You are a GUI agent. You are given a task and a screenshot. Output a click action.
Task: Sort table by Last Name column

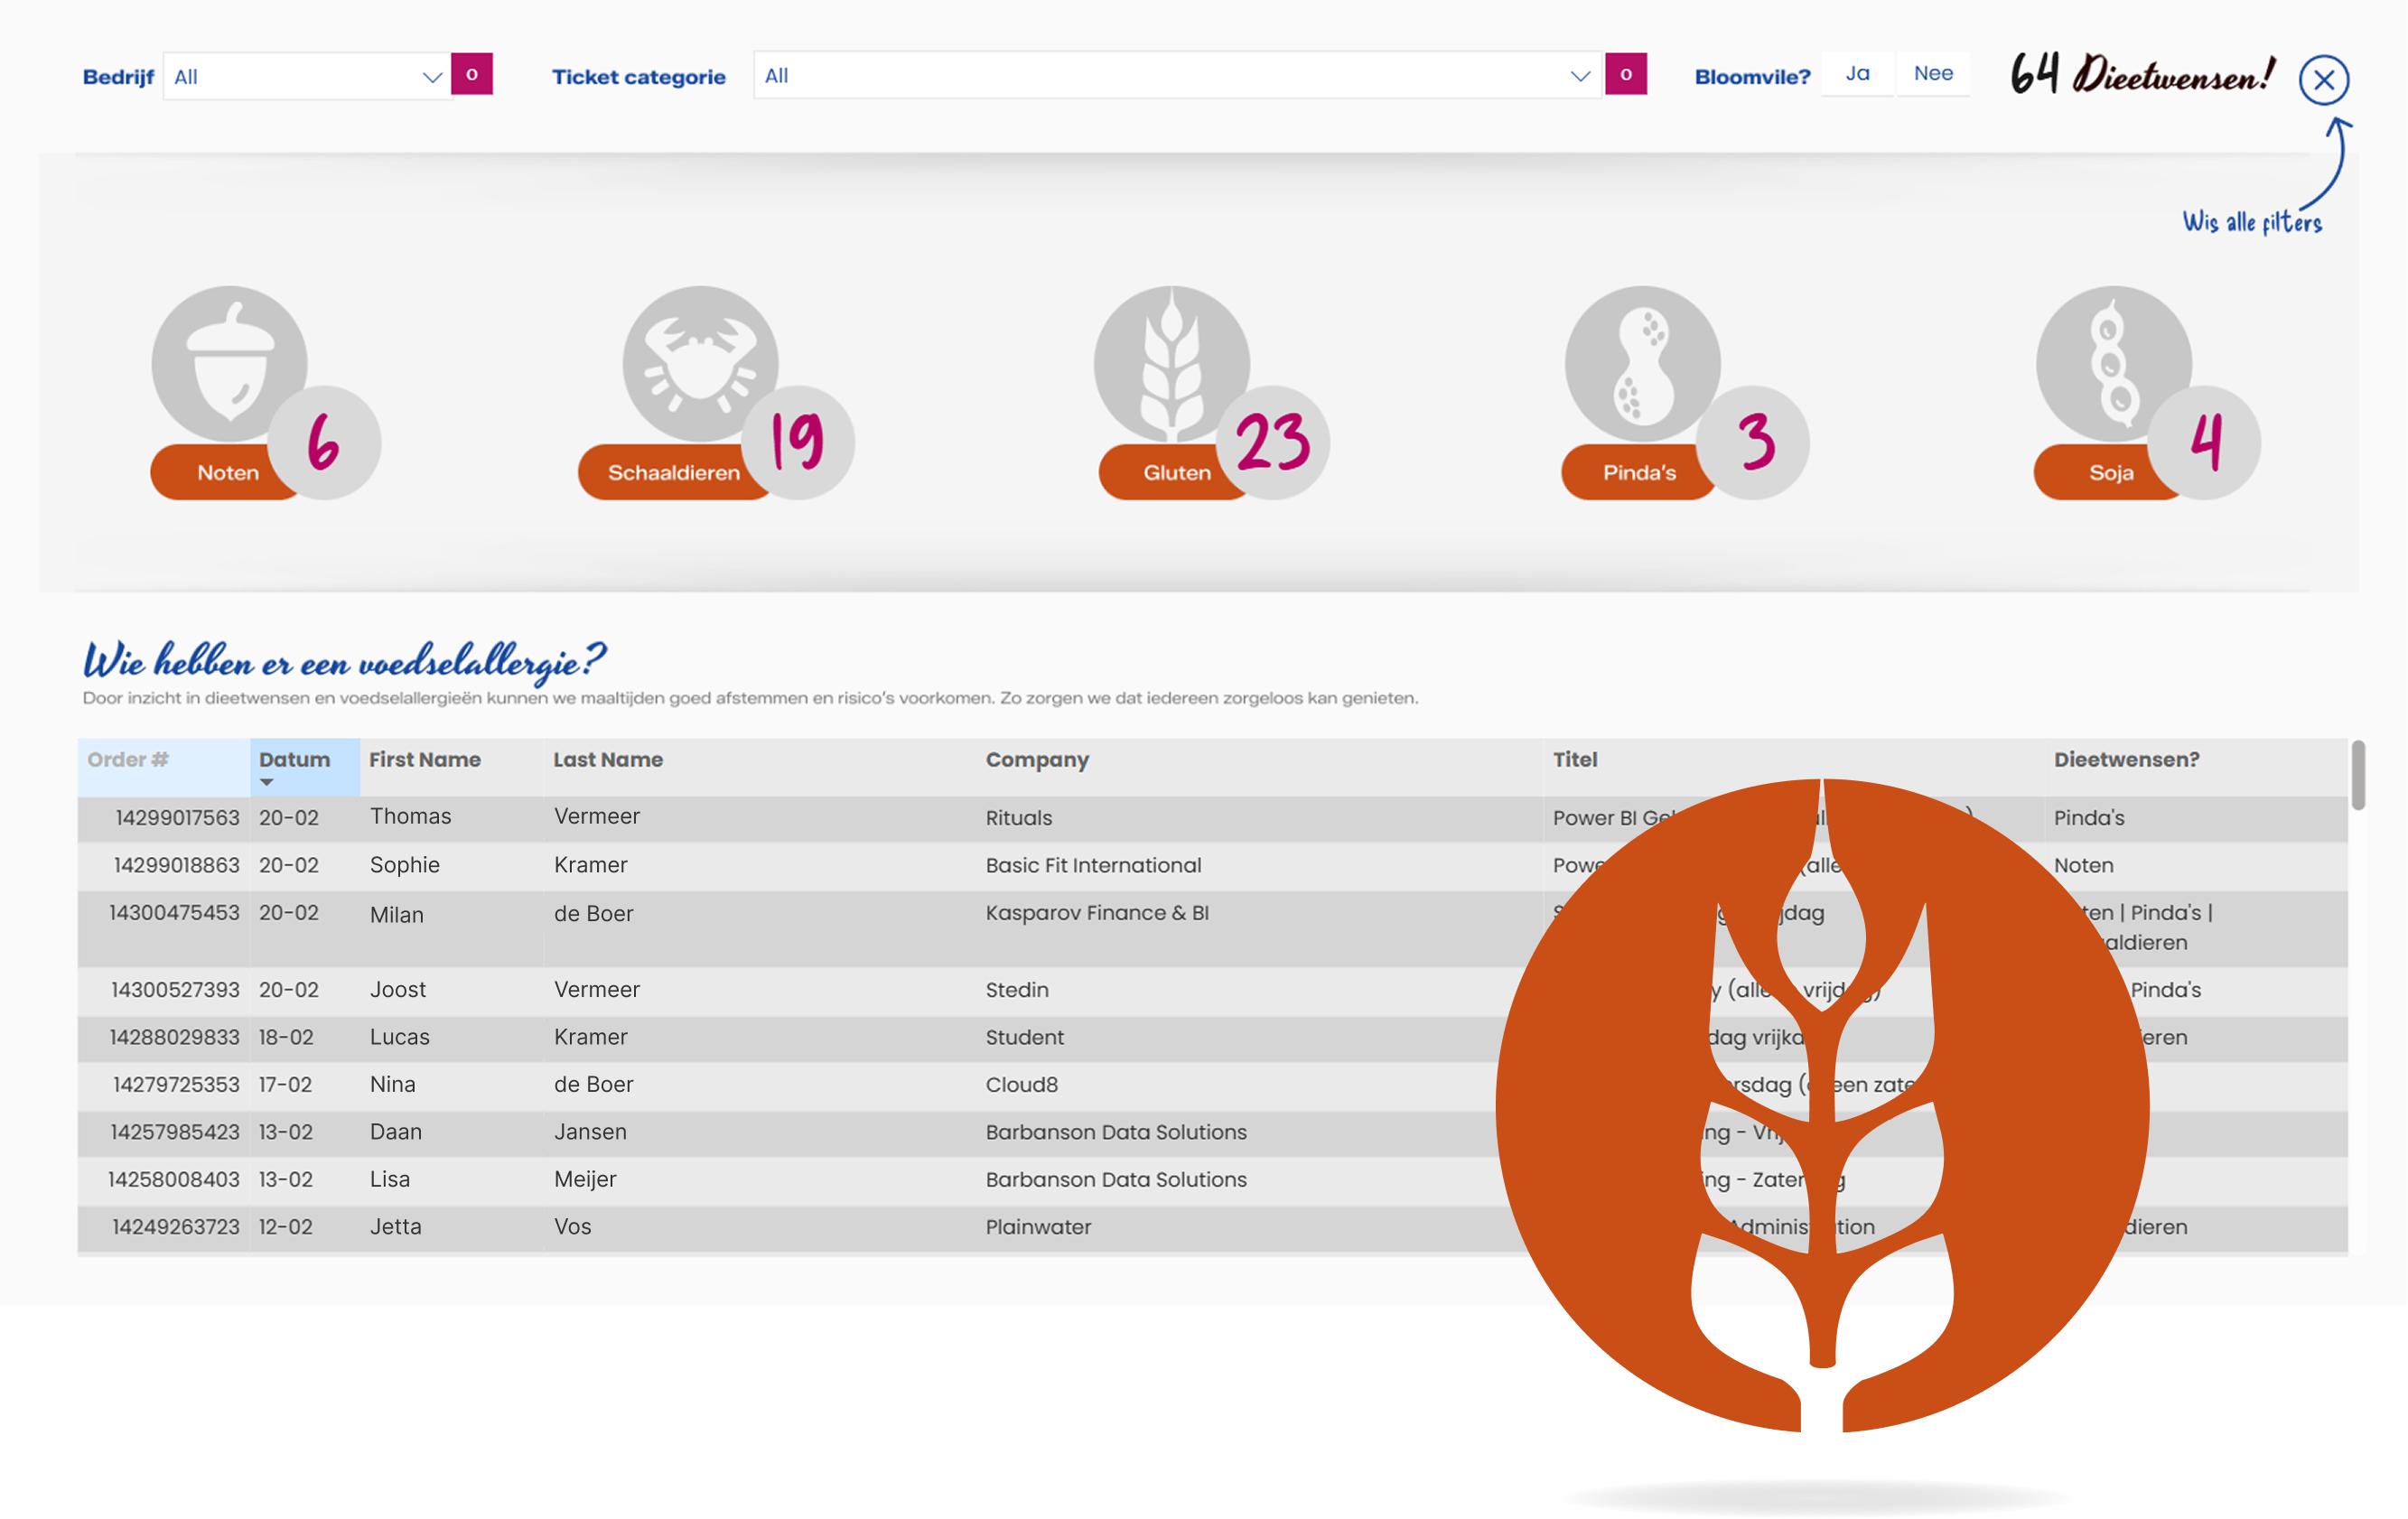click(x=608, y=760)
